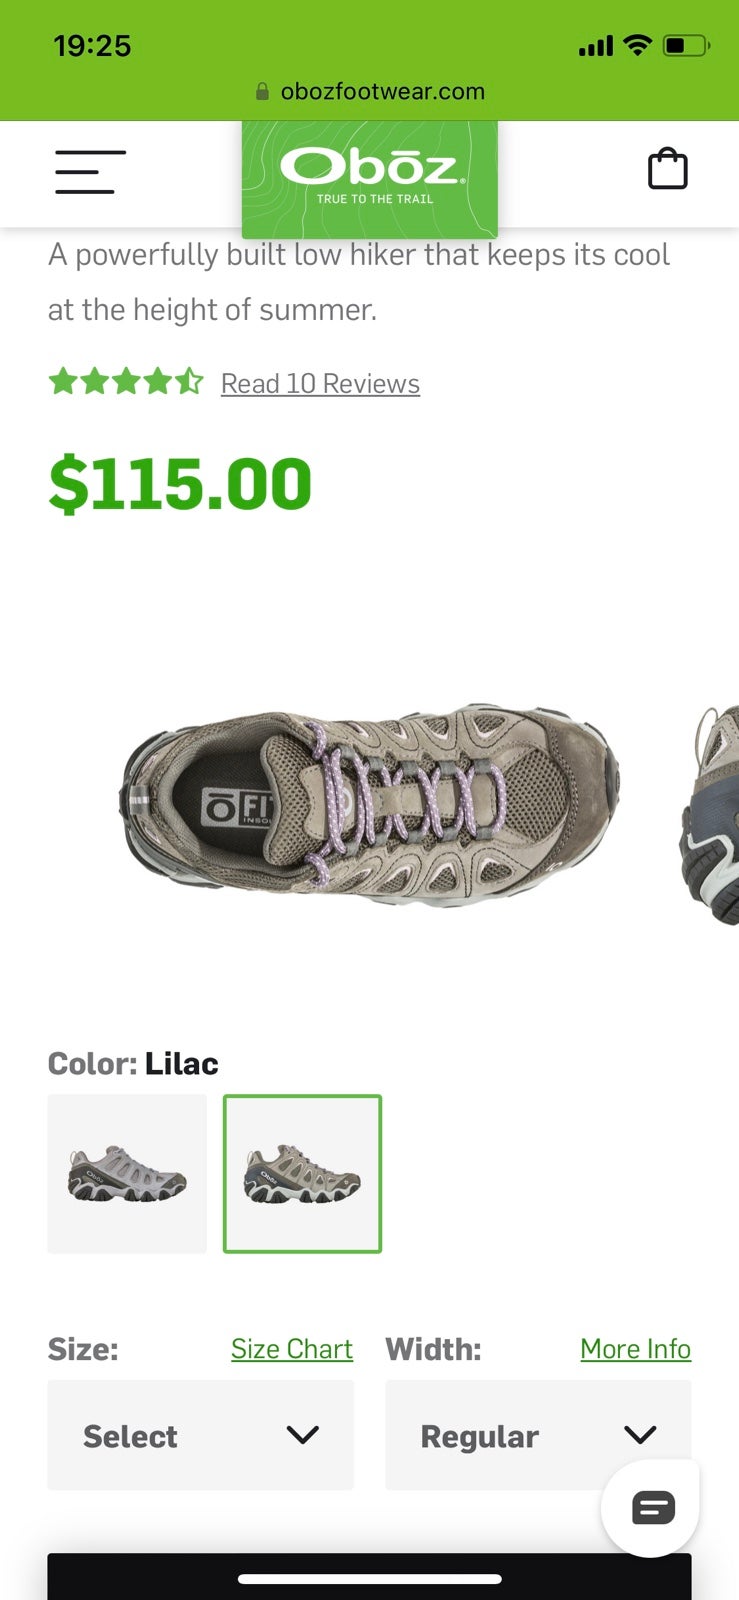The width and height of the screenshot is (739, 1600).
Task: Expand the Width Regular dropdown
Action: pos(538,1435)
